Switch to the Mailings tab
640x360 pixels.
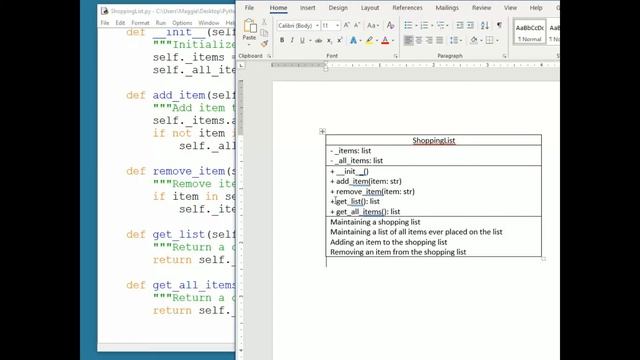[x=447, y=8]
